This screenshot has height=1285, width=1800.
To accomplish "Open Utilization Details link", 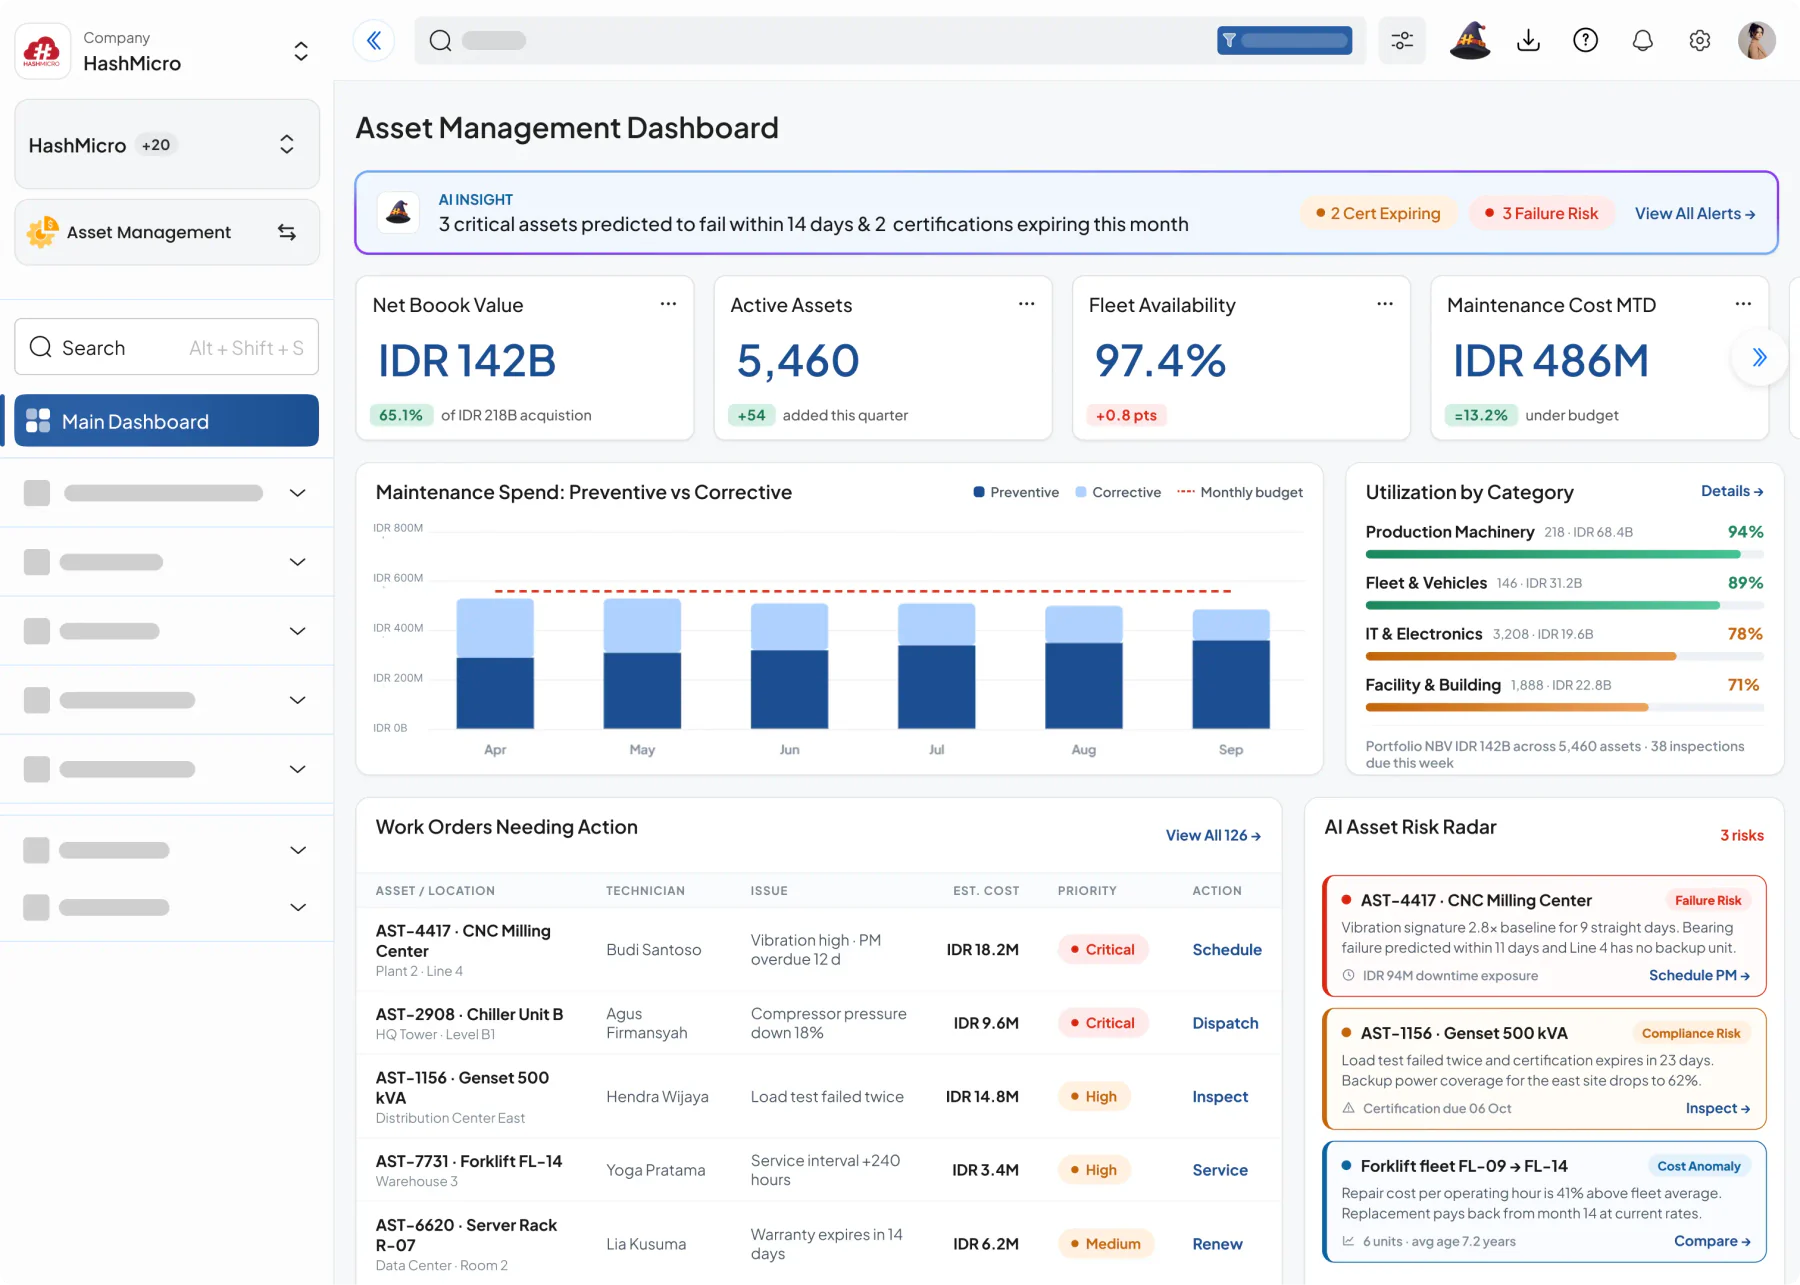I will coord(1732,491).
